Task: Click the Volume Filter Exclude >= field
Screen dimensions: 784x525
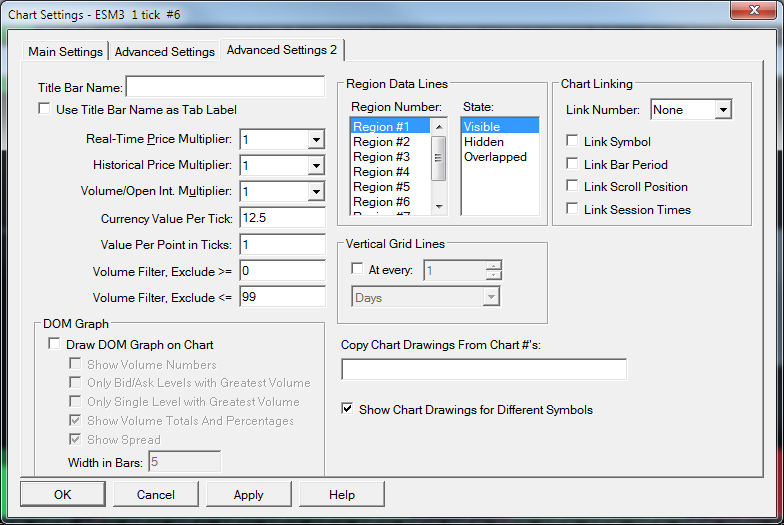Action: pyautogui.click(x=282, y=270)
